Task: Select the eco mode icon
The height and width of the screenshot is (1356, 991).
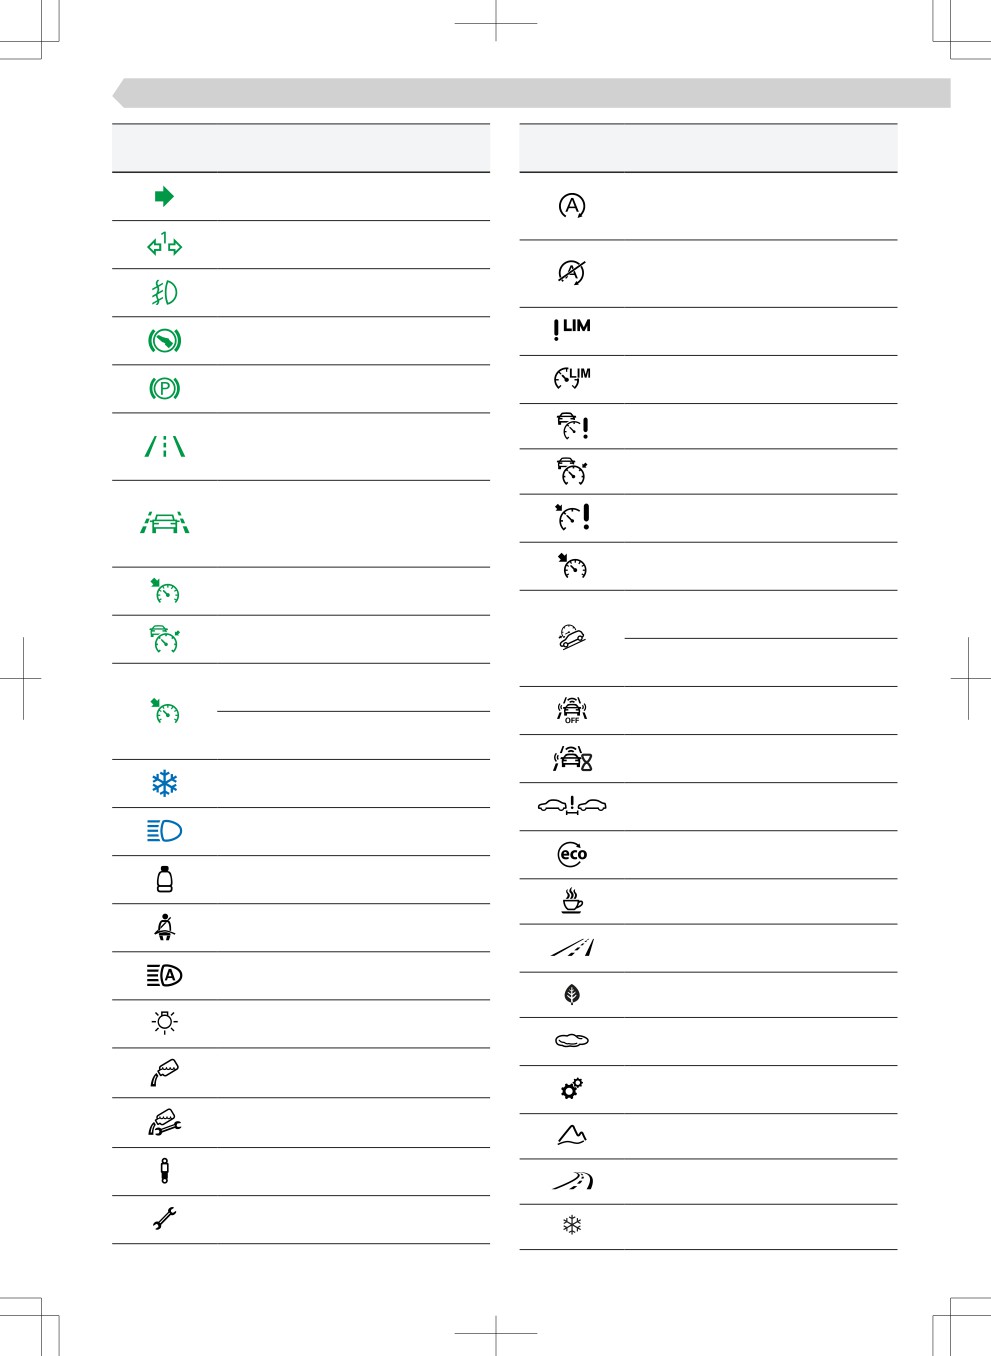Action: (x=572, y=854)
